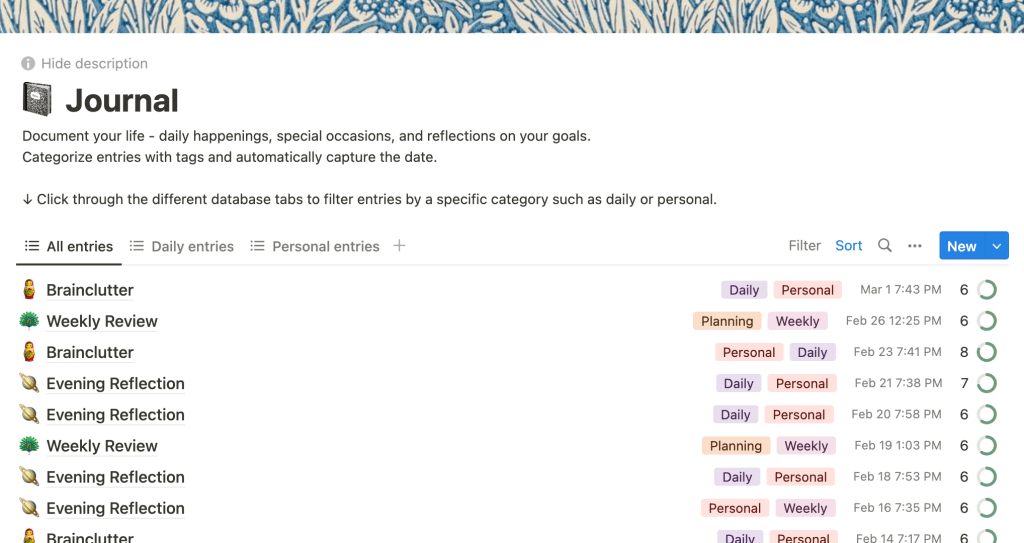Switch to the Daily entries tab
The width and height of the screenshot is (1024, 543).
point(182,247)
